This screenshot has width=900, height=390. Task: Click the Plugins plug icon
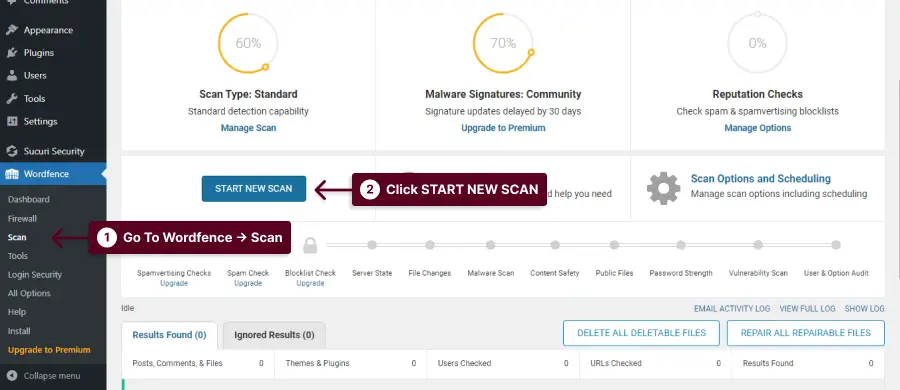click(12, 53)
